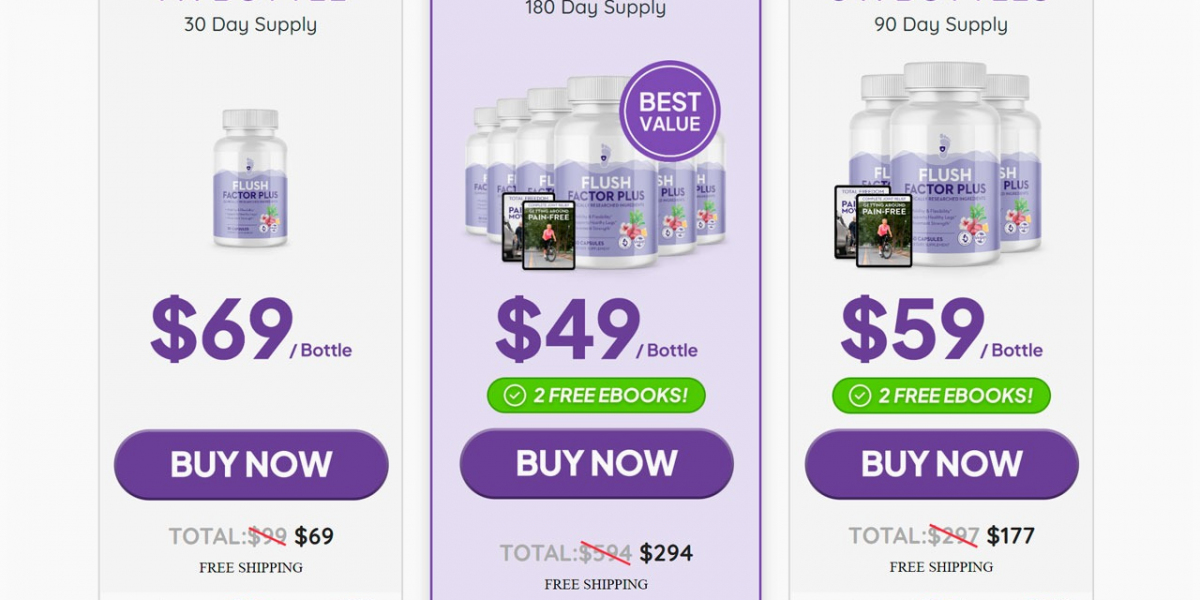Click the right 2 FREE EBOOKS! green badge
Screen dimensions: 1200x600
[x=942, y=395]
